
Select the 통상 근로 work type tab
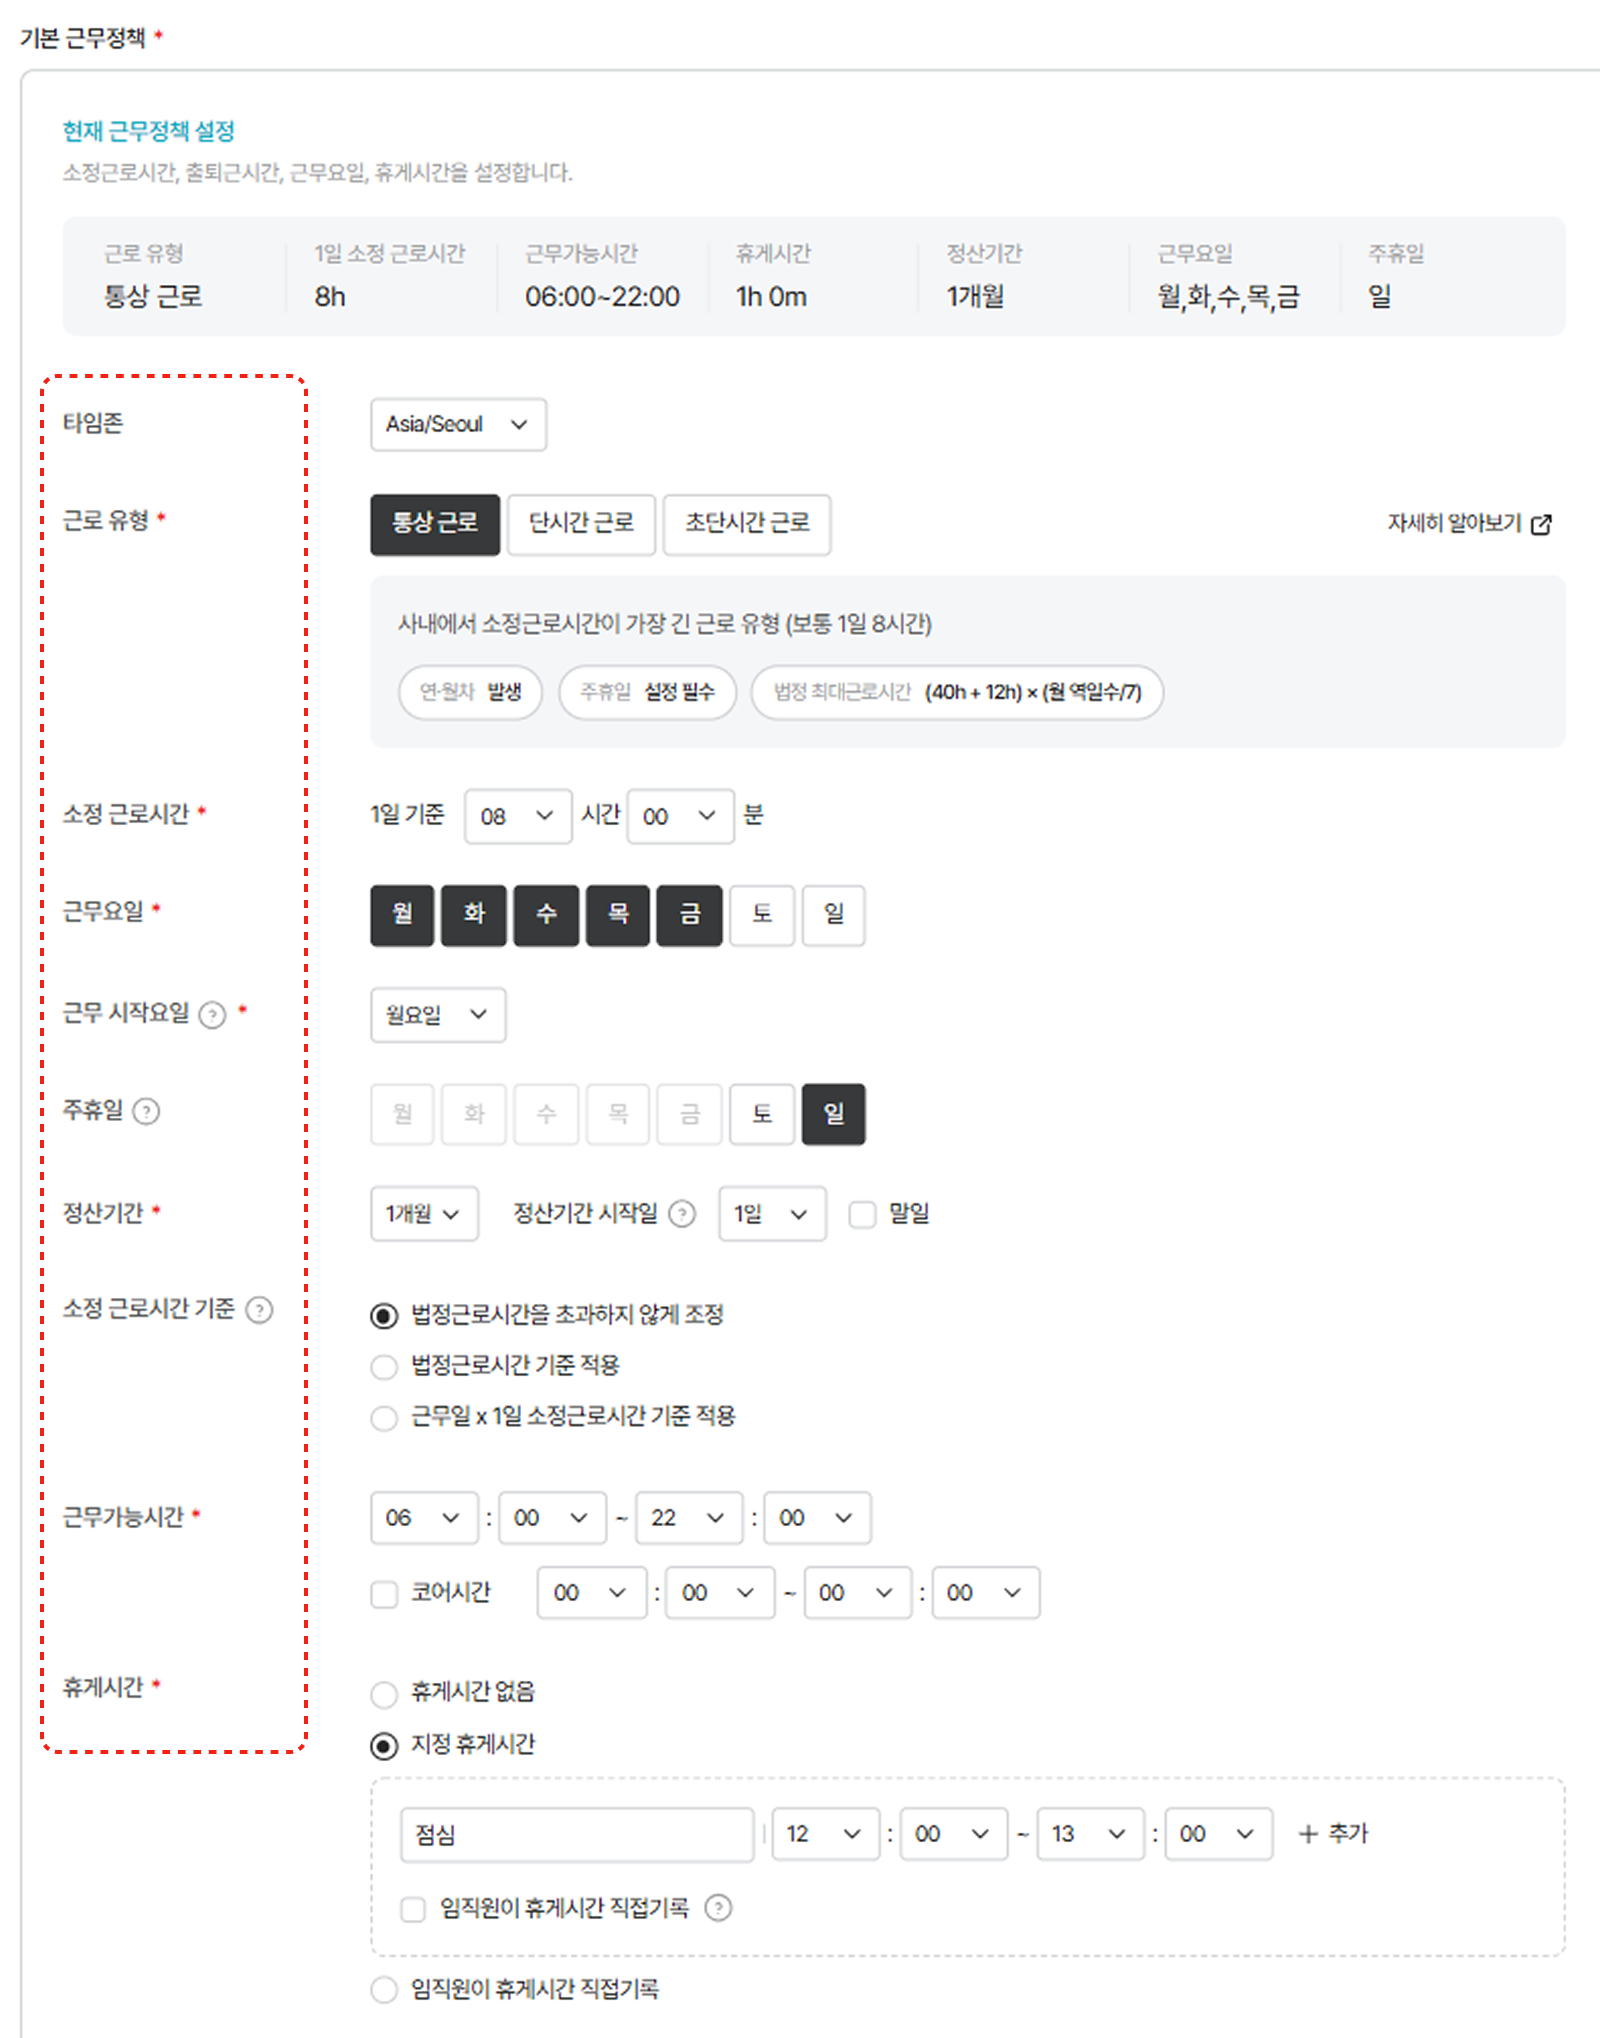click(435, 524)
